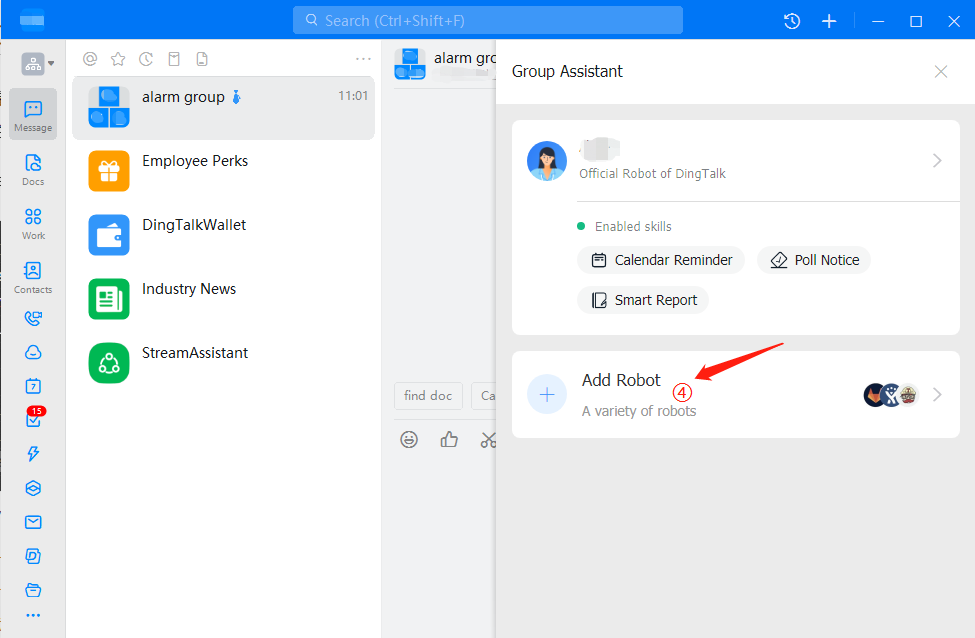Expand the official DingTalk robot details chevron
Viewport: 975px width, 638px height.
[937, 161]
